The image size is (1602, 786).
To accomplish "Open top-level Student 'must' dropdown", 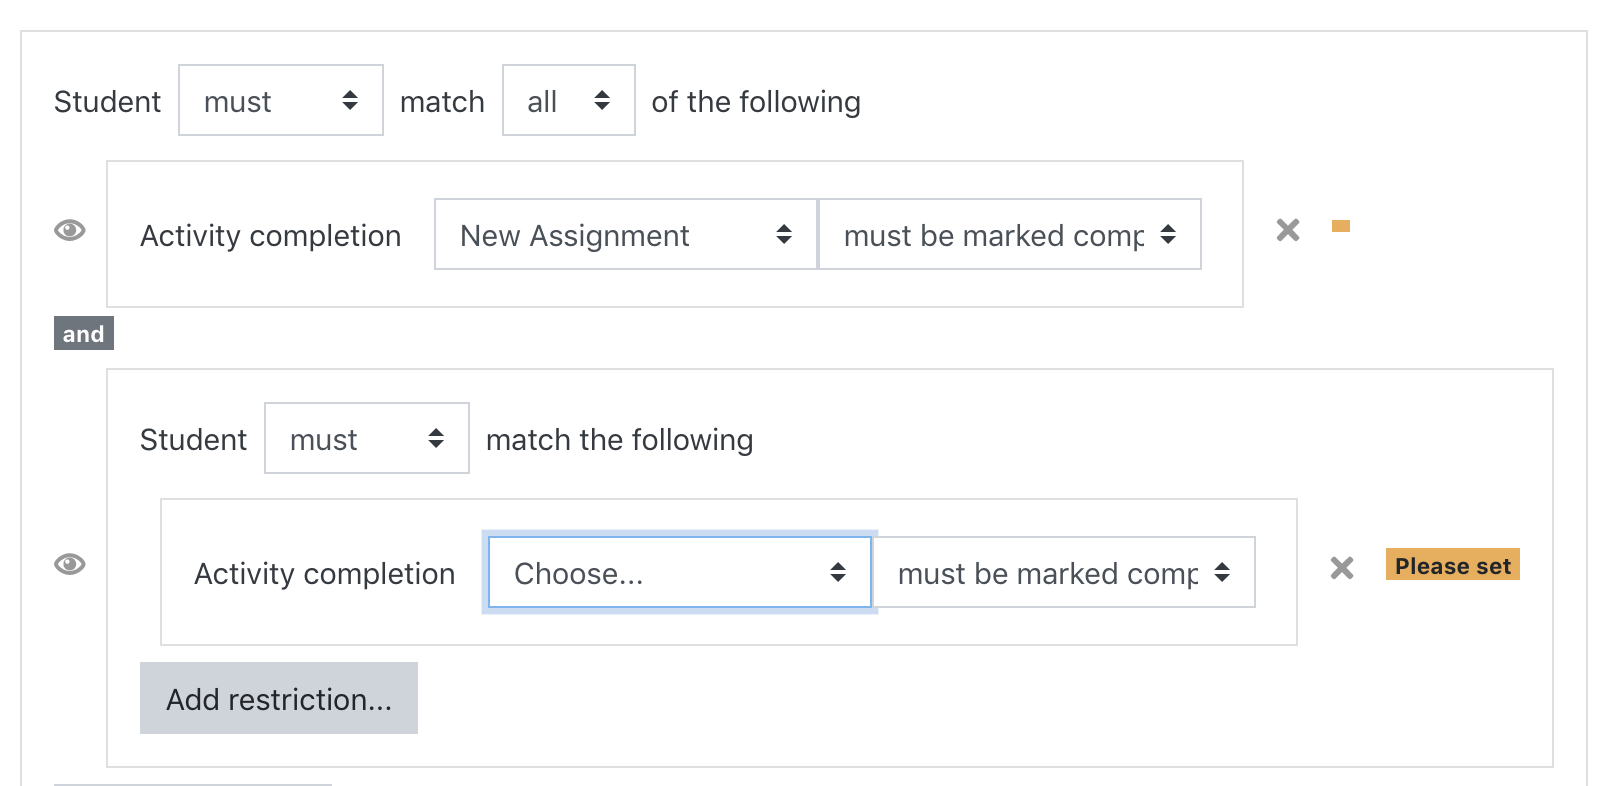I will click(281, 100).
